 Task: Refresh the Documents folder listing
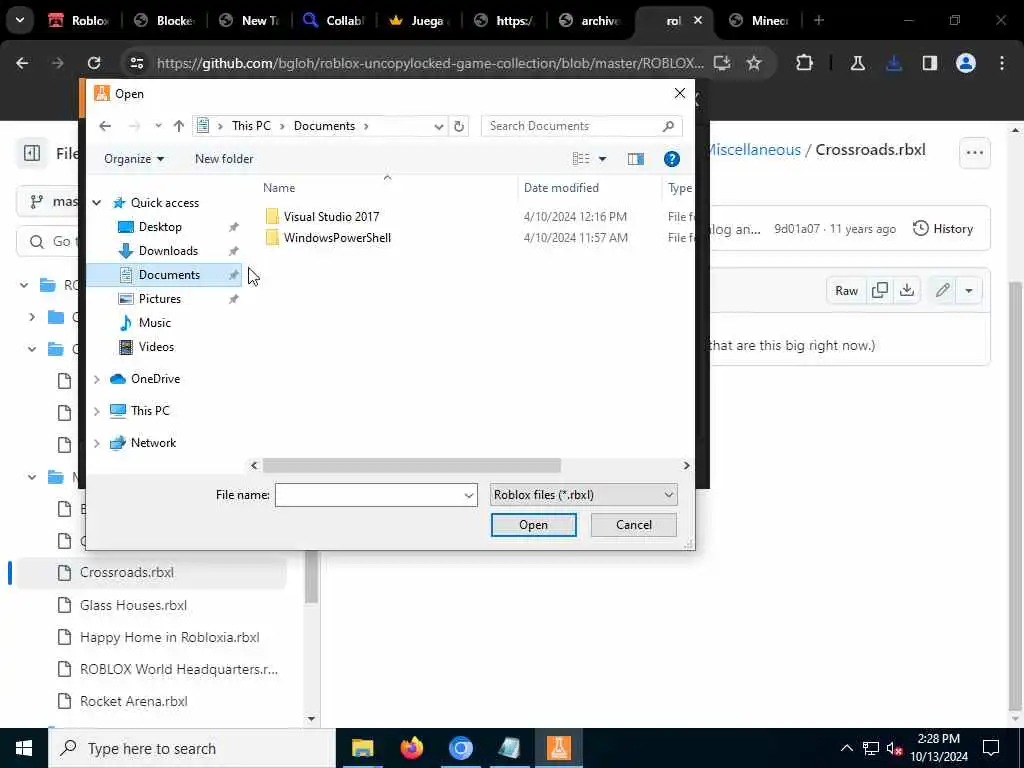click(459, 126)
